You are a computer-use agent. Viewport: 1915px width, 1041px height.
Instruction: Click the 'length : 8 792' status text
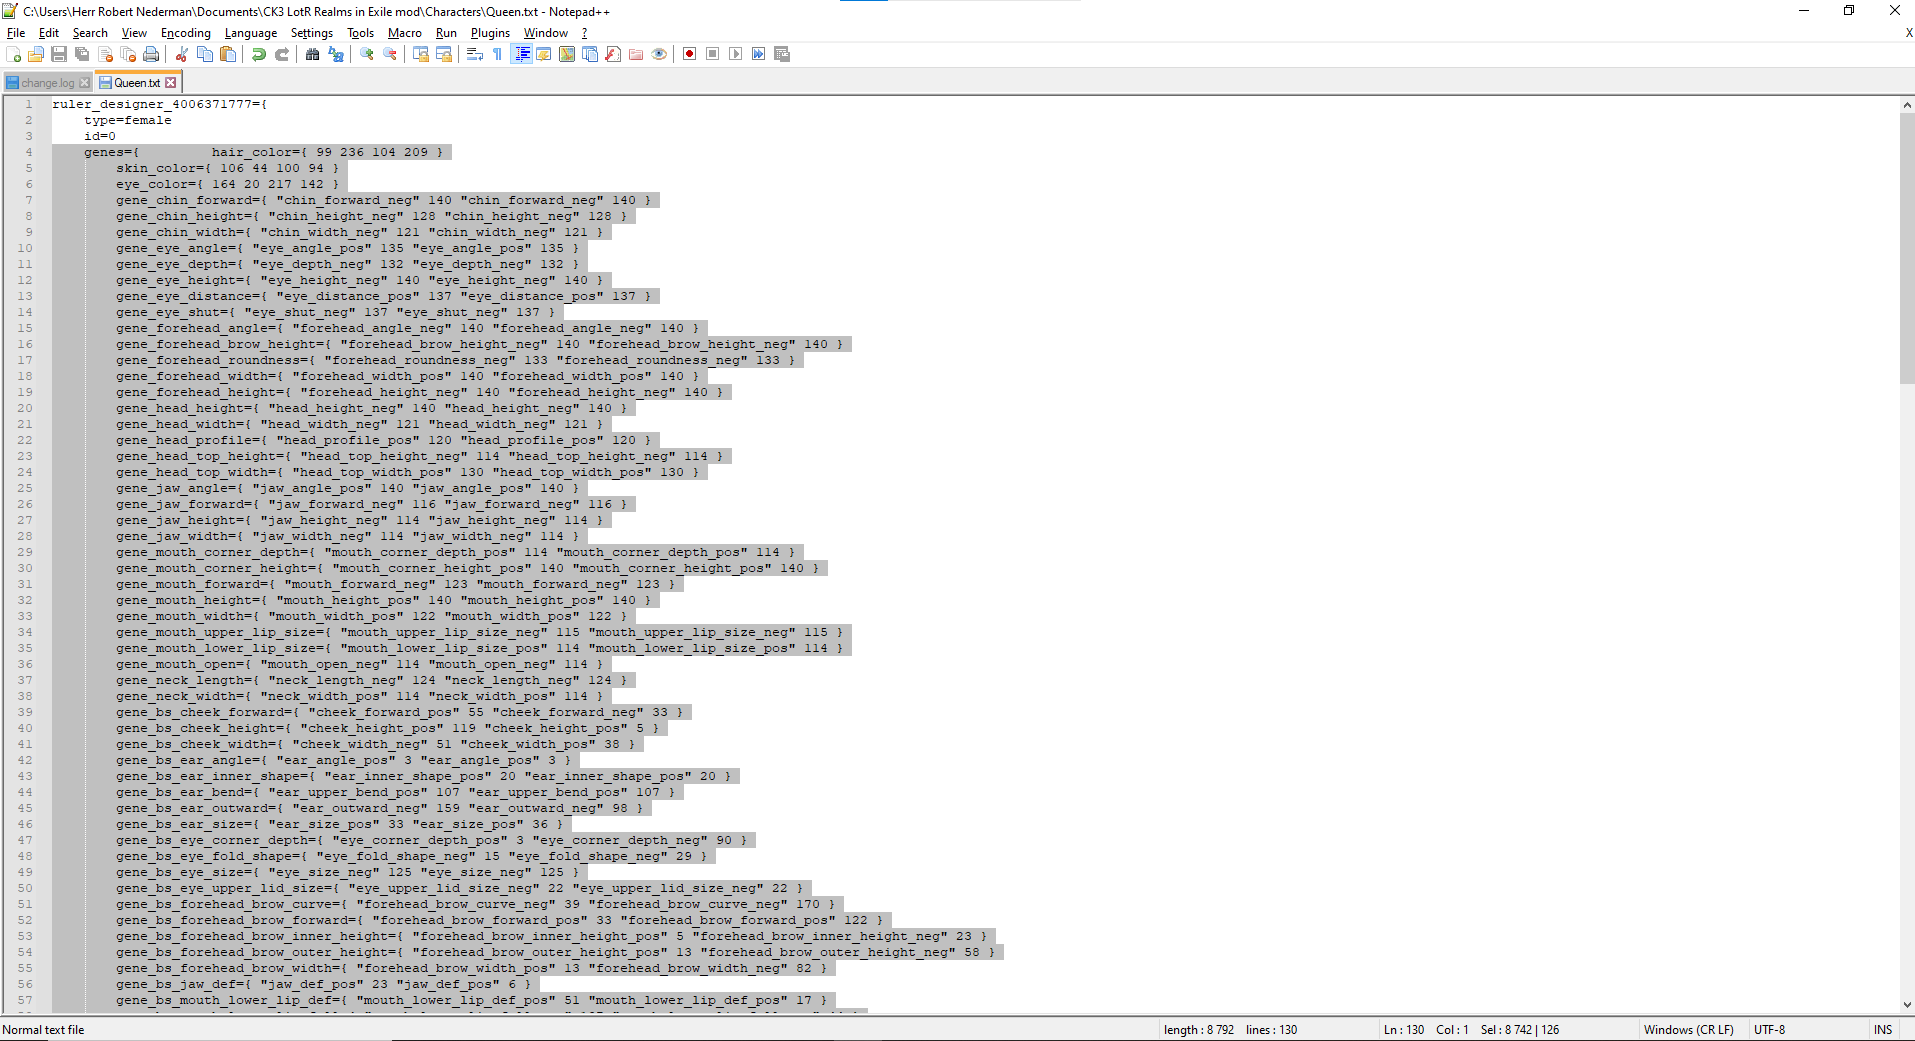(1199, 1030)
